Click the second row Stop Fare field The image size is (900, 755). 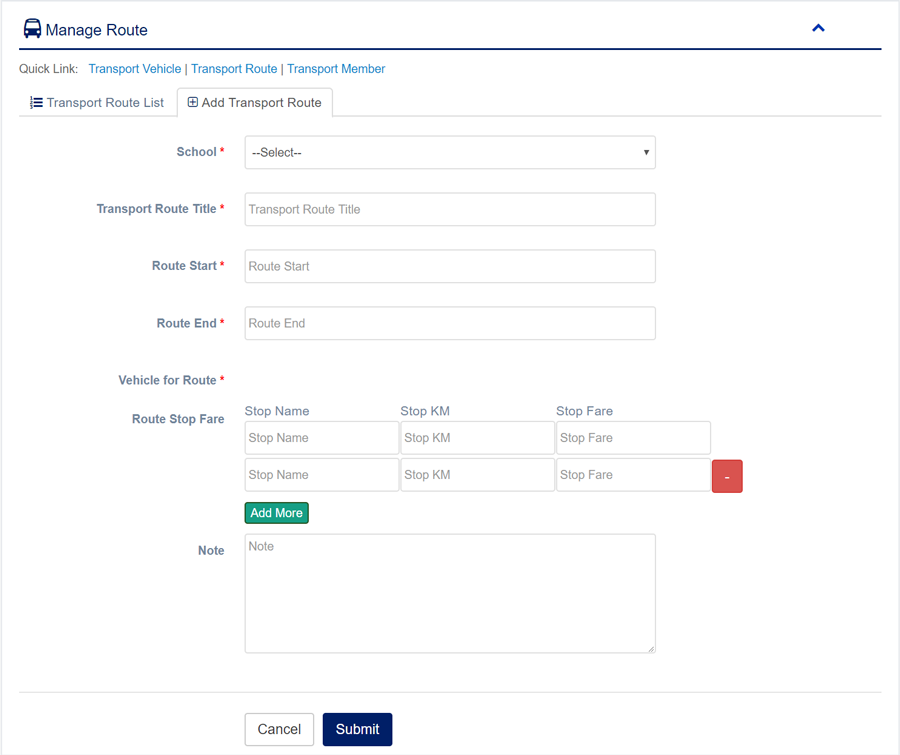pos(633,475)
